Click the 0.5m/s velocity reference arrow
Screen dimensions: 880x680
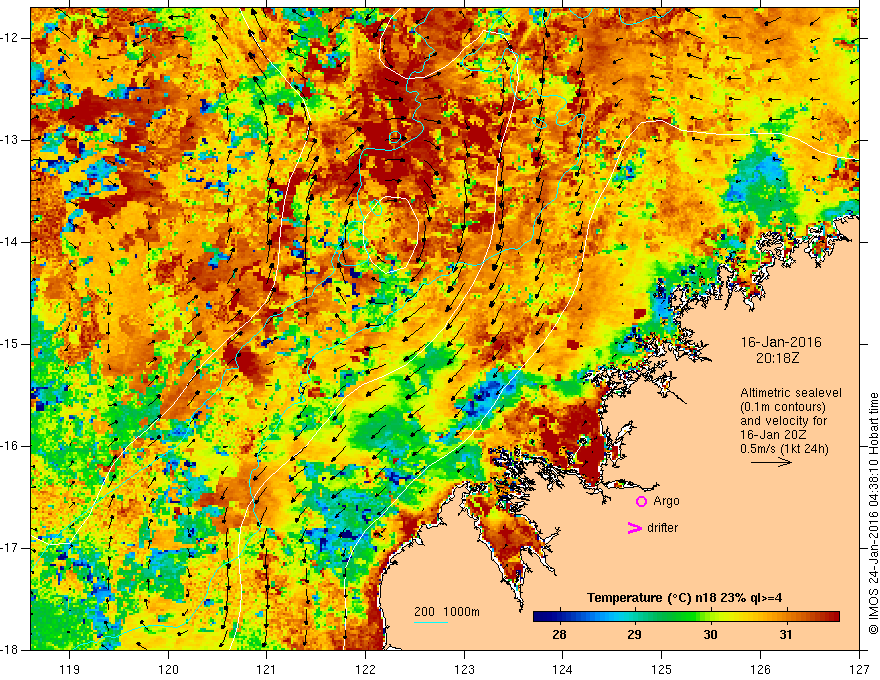point(772,462)
